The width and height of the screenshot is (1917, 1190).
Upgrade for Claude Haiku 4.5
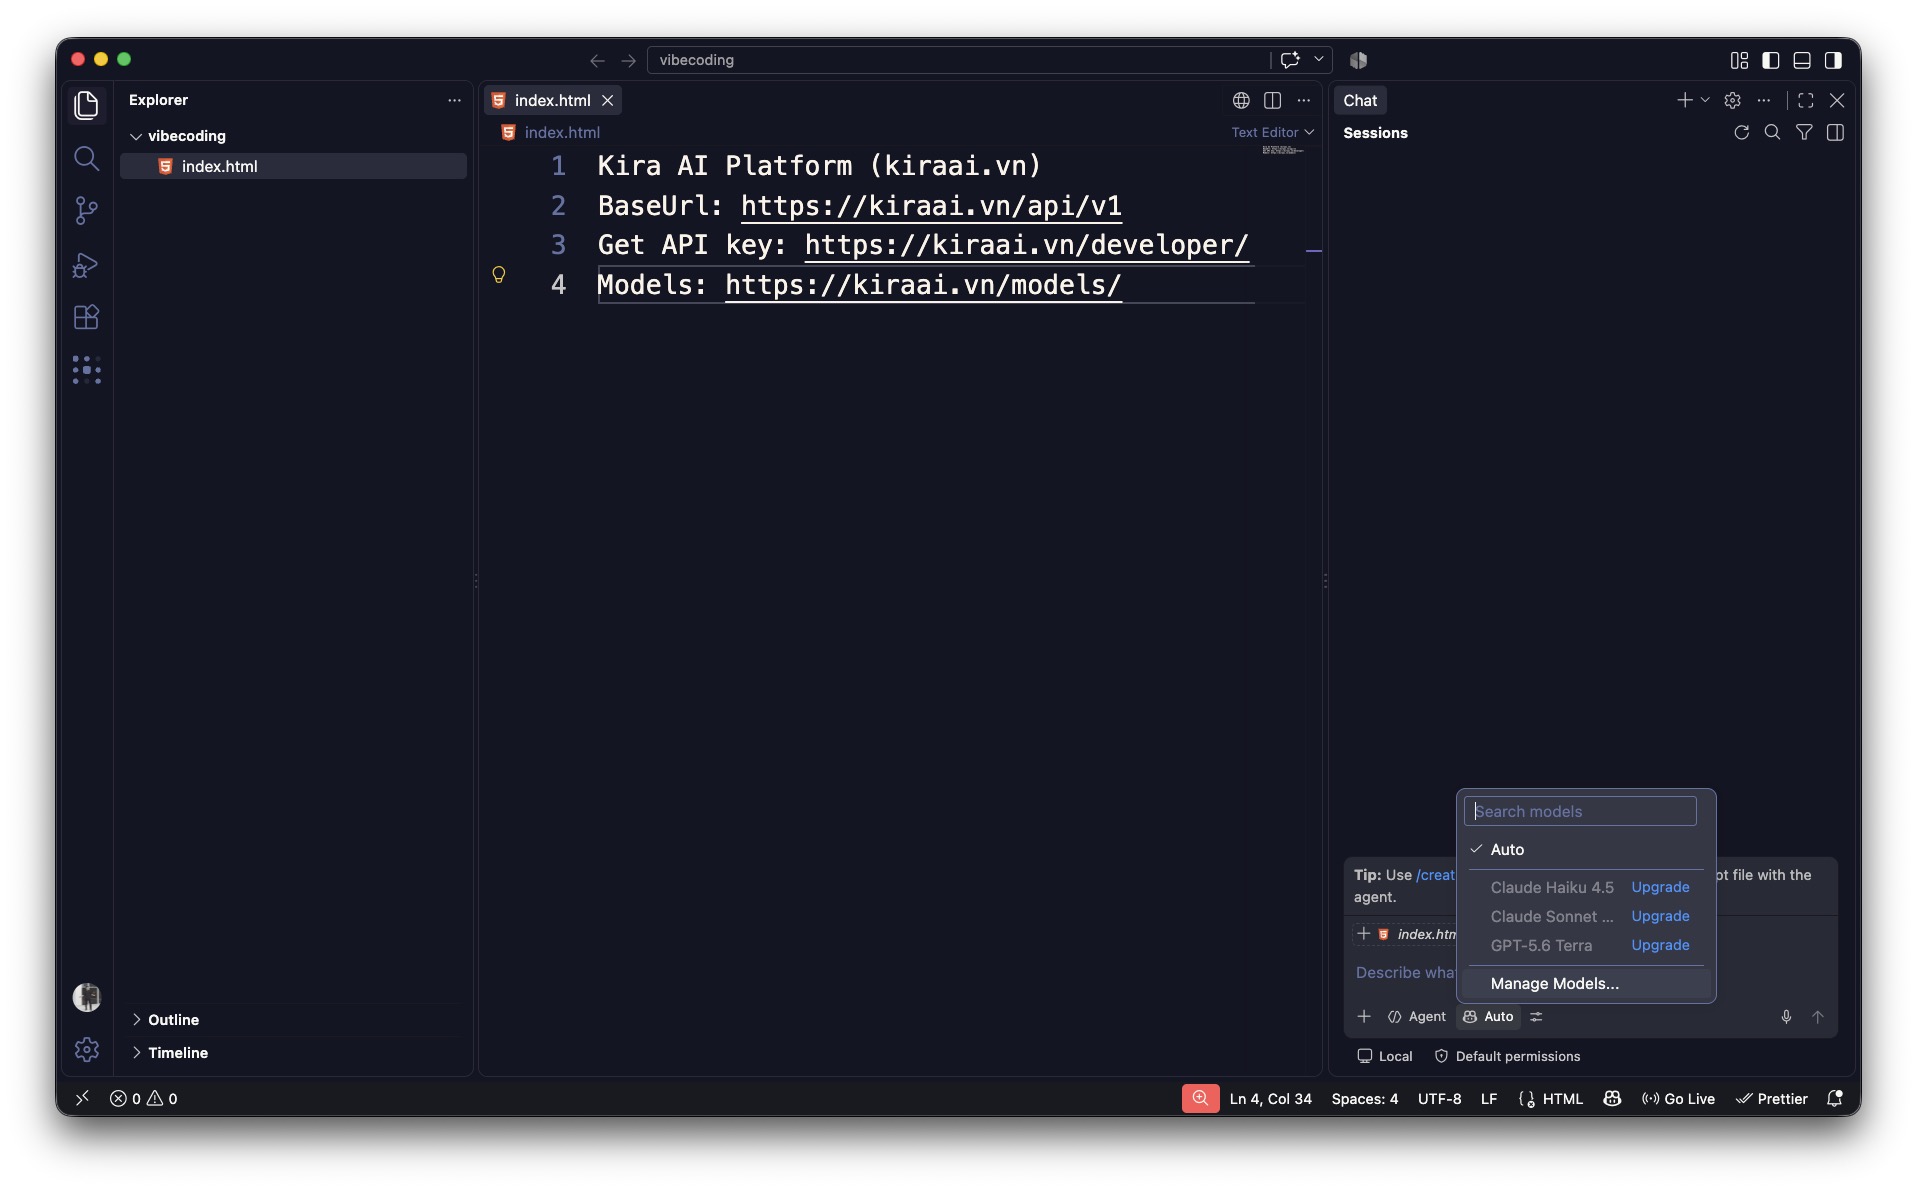[x=1660, y=887]
